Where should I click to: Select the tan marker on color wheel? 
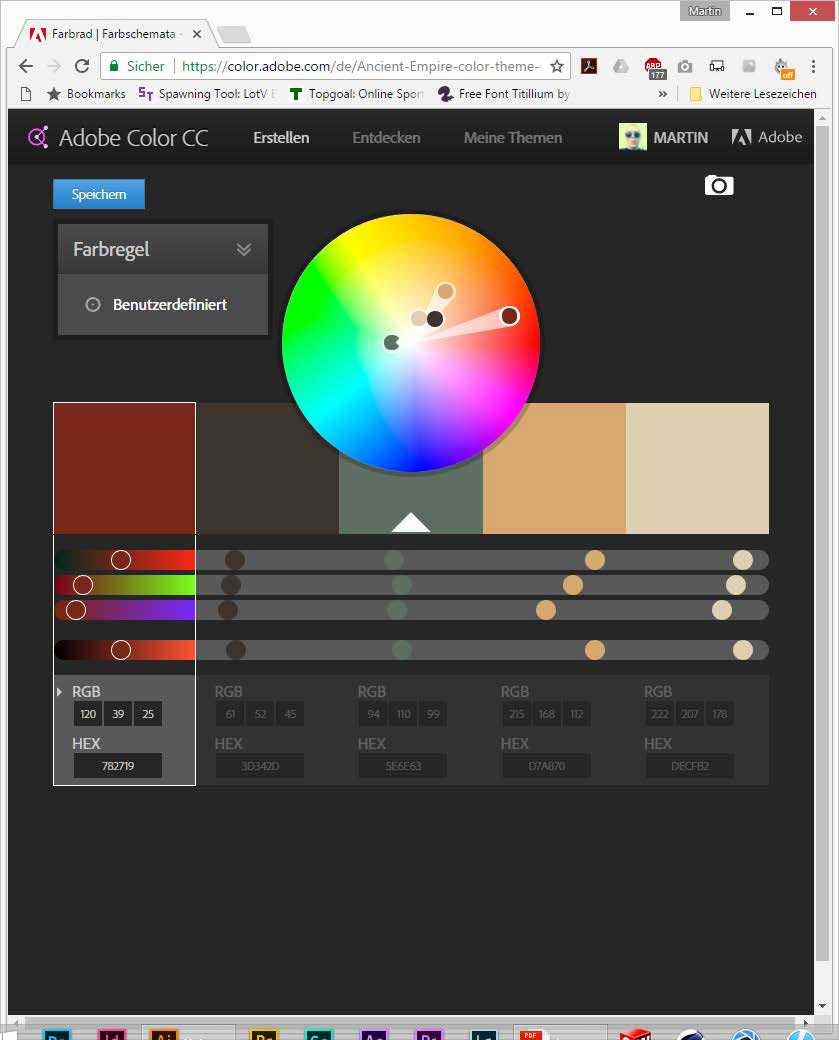tap(446, 291)
